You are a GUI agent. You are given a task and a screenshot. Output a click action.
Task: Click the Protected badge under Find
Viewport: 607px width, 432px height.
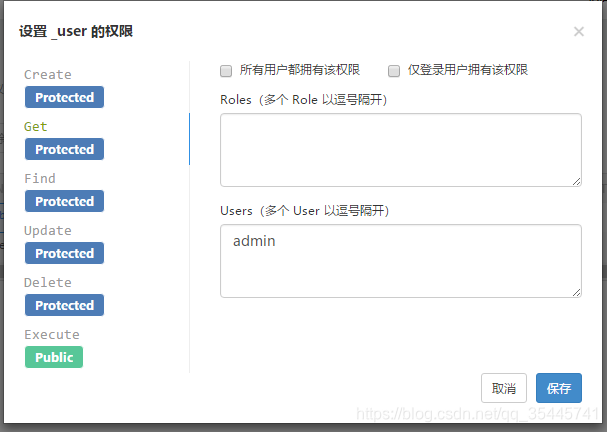(64, 201)
